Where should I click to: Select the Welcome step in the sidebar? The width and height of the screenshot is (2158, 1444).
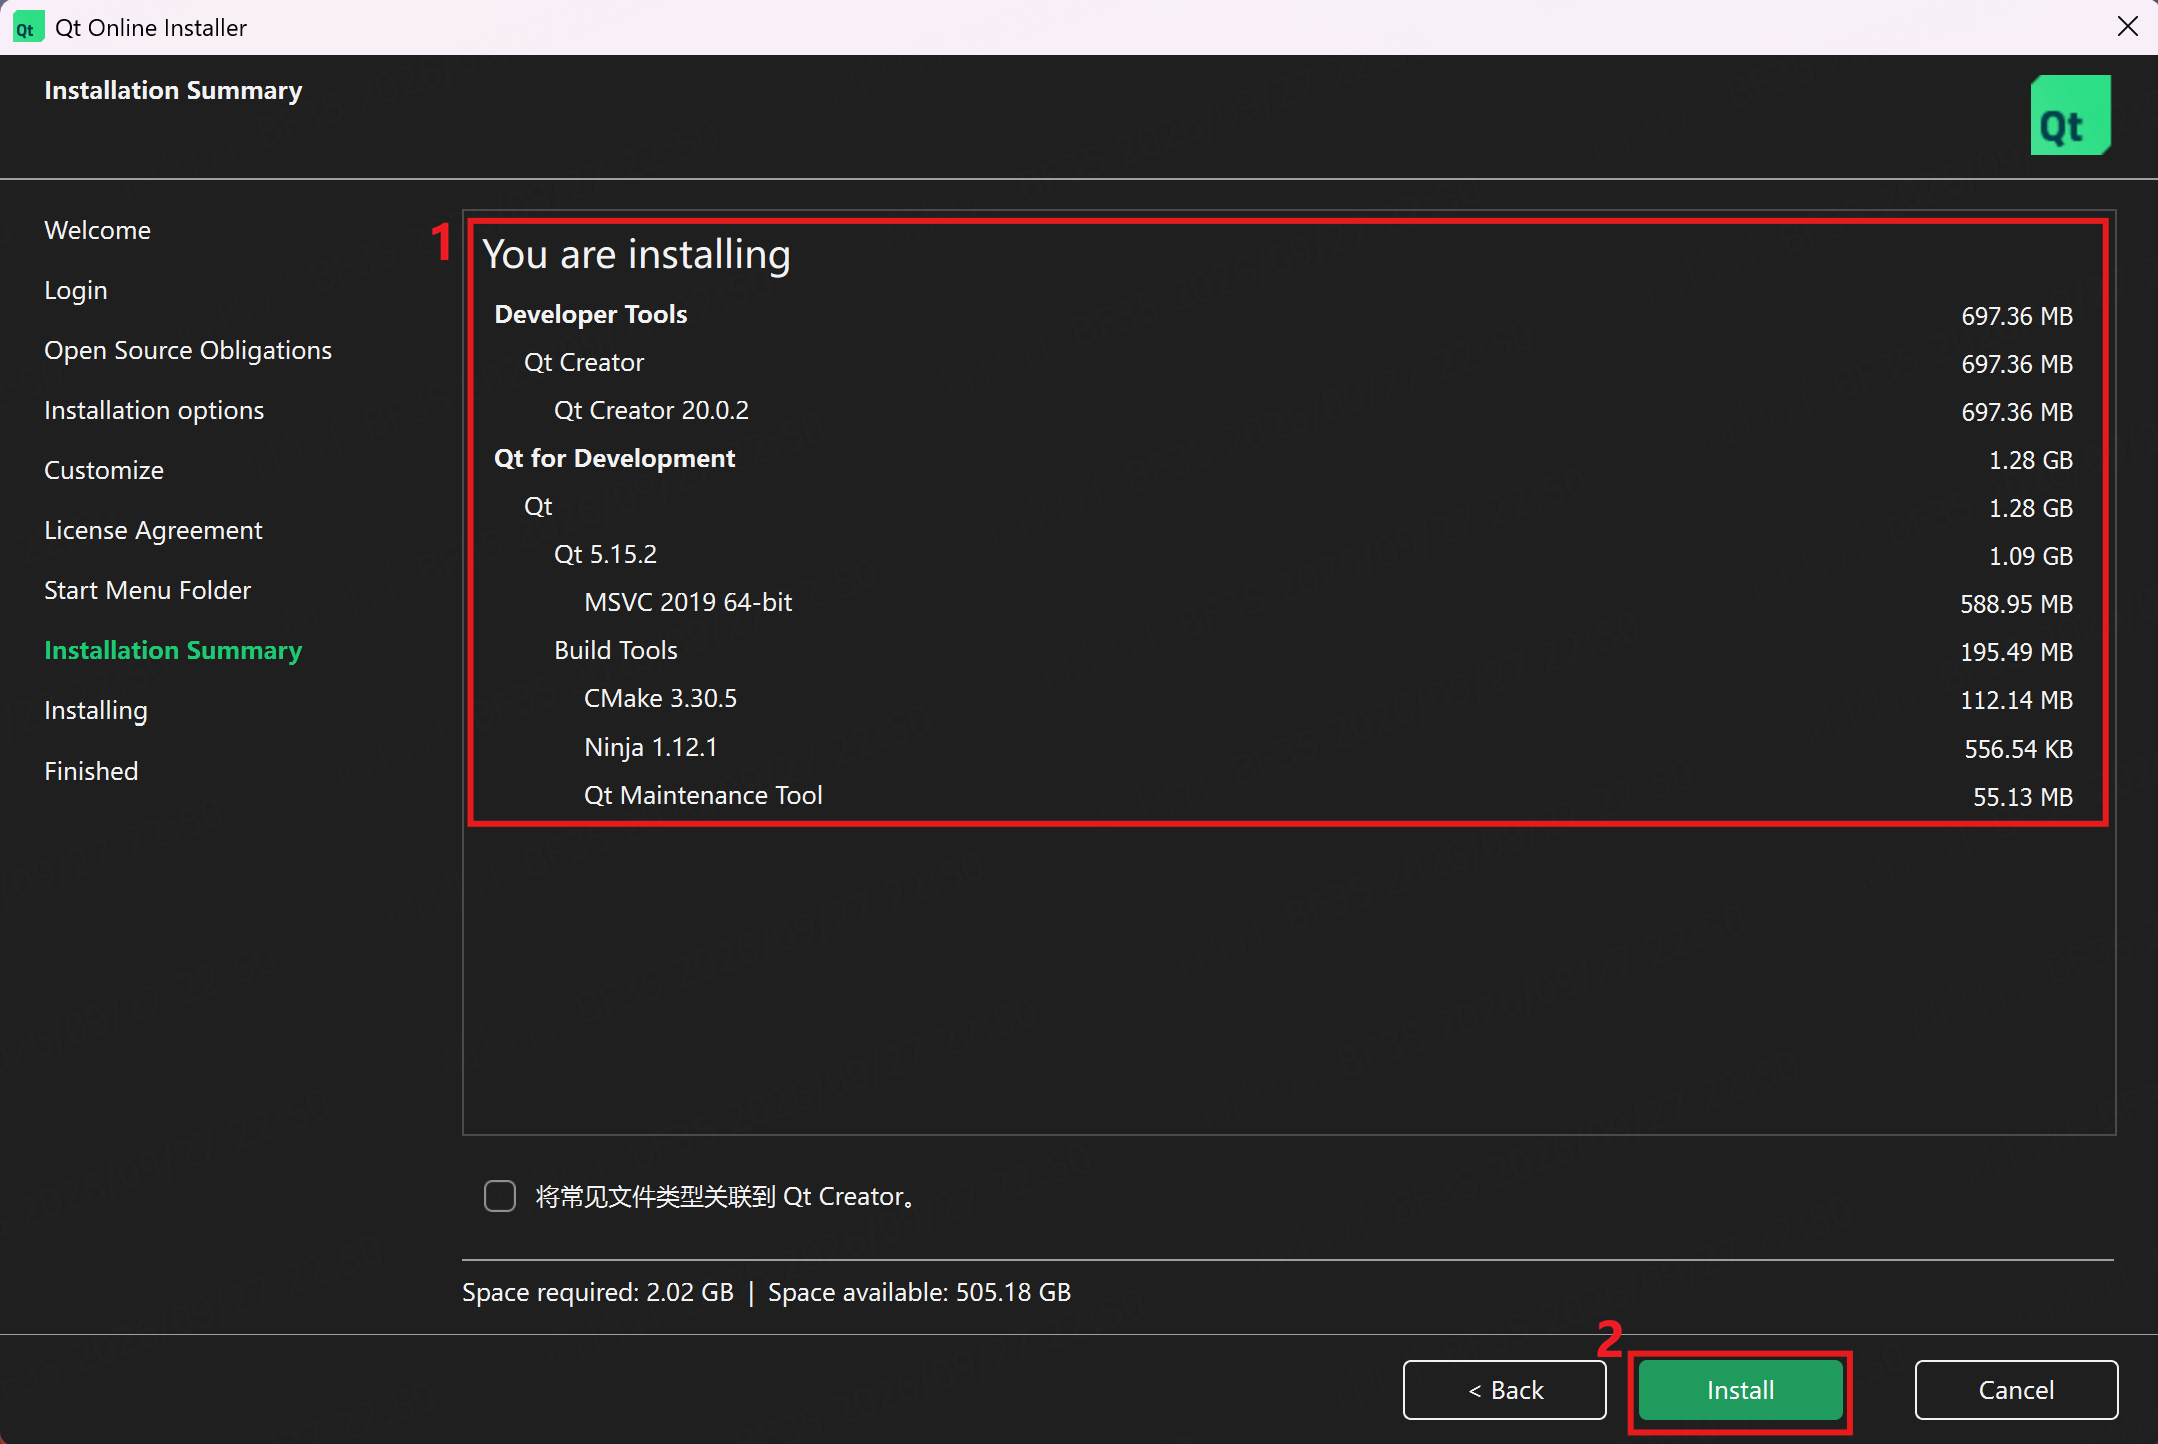tap(97, 230)
